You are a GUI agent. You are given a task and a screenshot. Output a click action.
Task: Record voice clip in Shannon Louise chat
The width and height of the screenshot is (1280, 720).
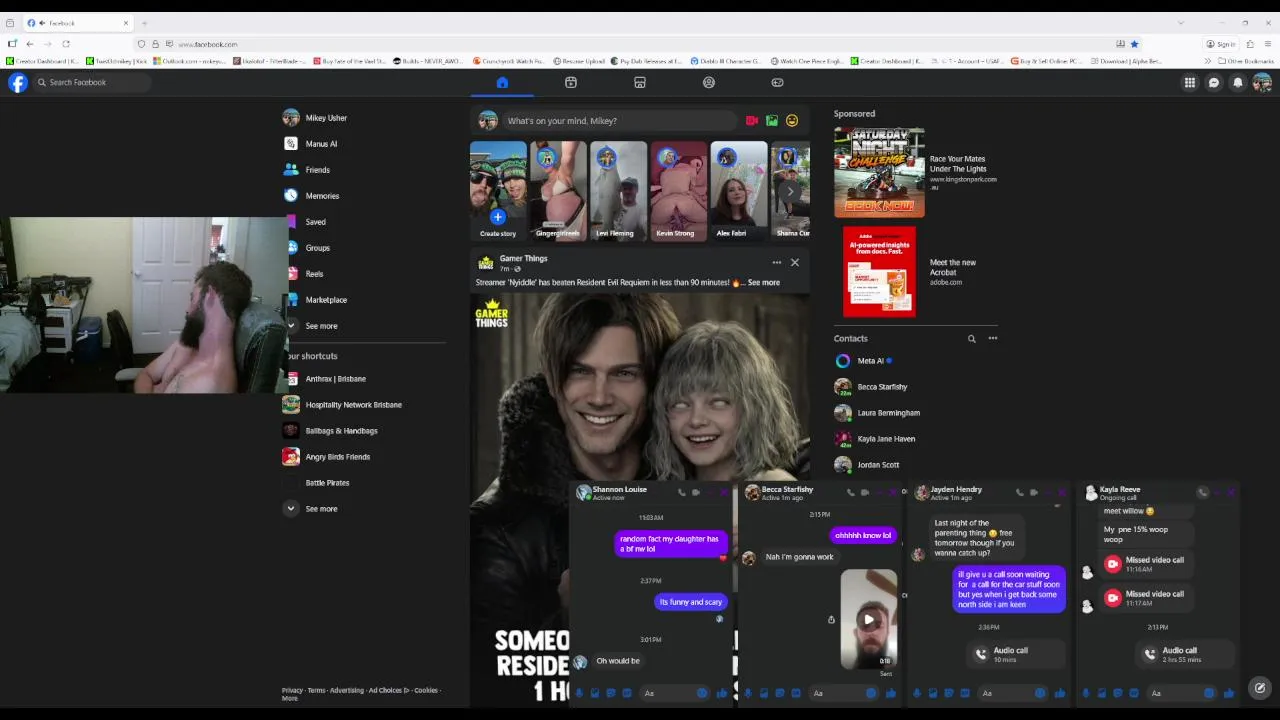click(x=579, y=693)
